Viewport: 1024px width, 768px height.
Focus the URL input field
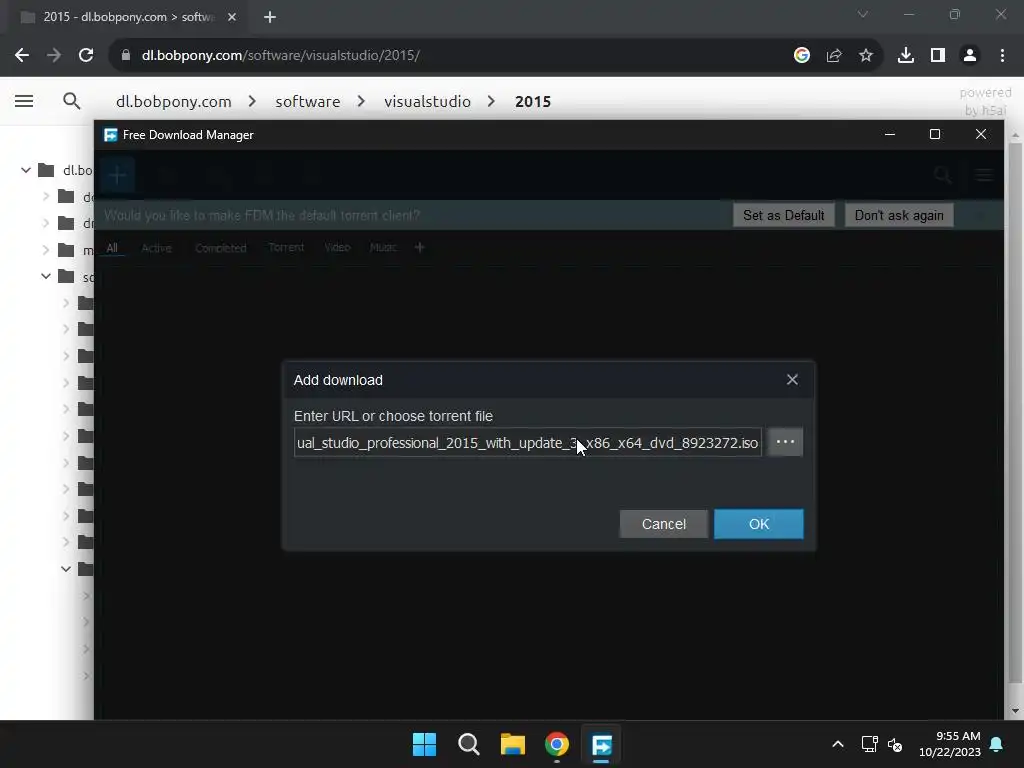528,443
